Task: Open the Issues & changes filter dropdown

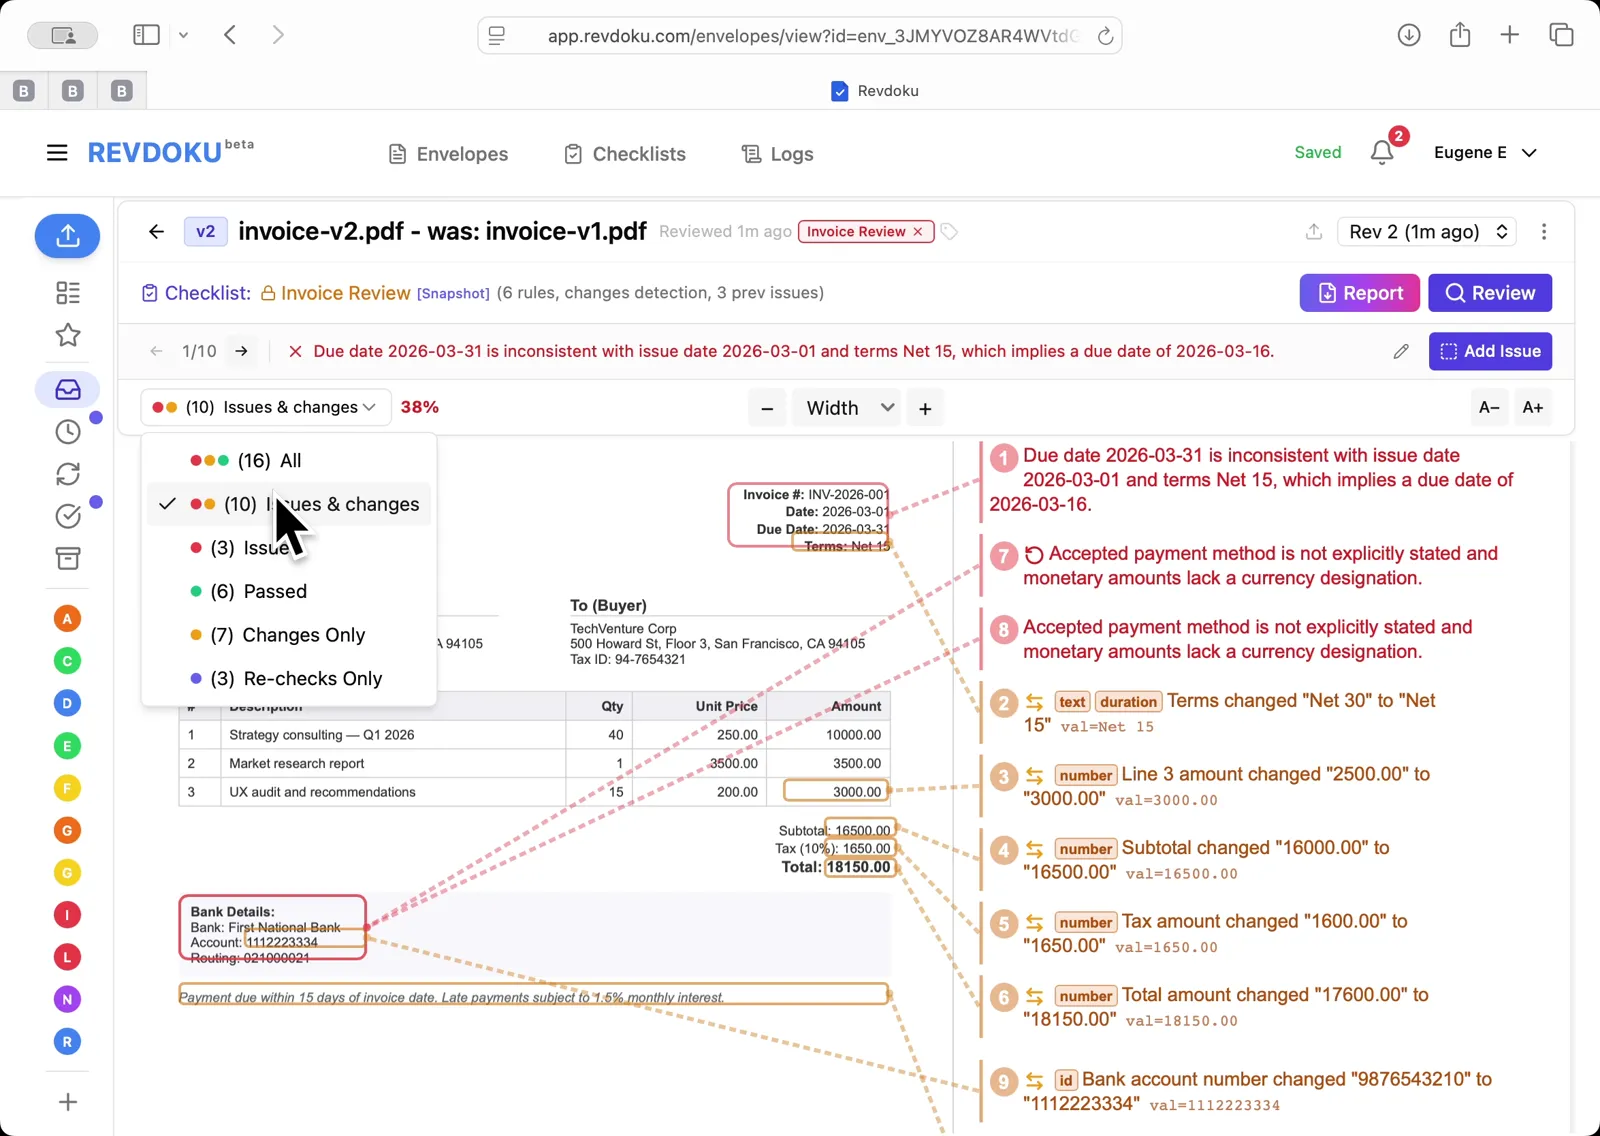Action: coord(264,407)
